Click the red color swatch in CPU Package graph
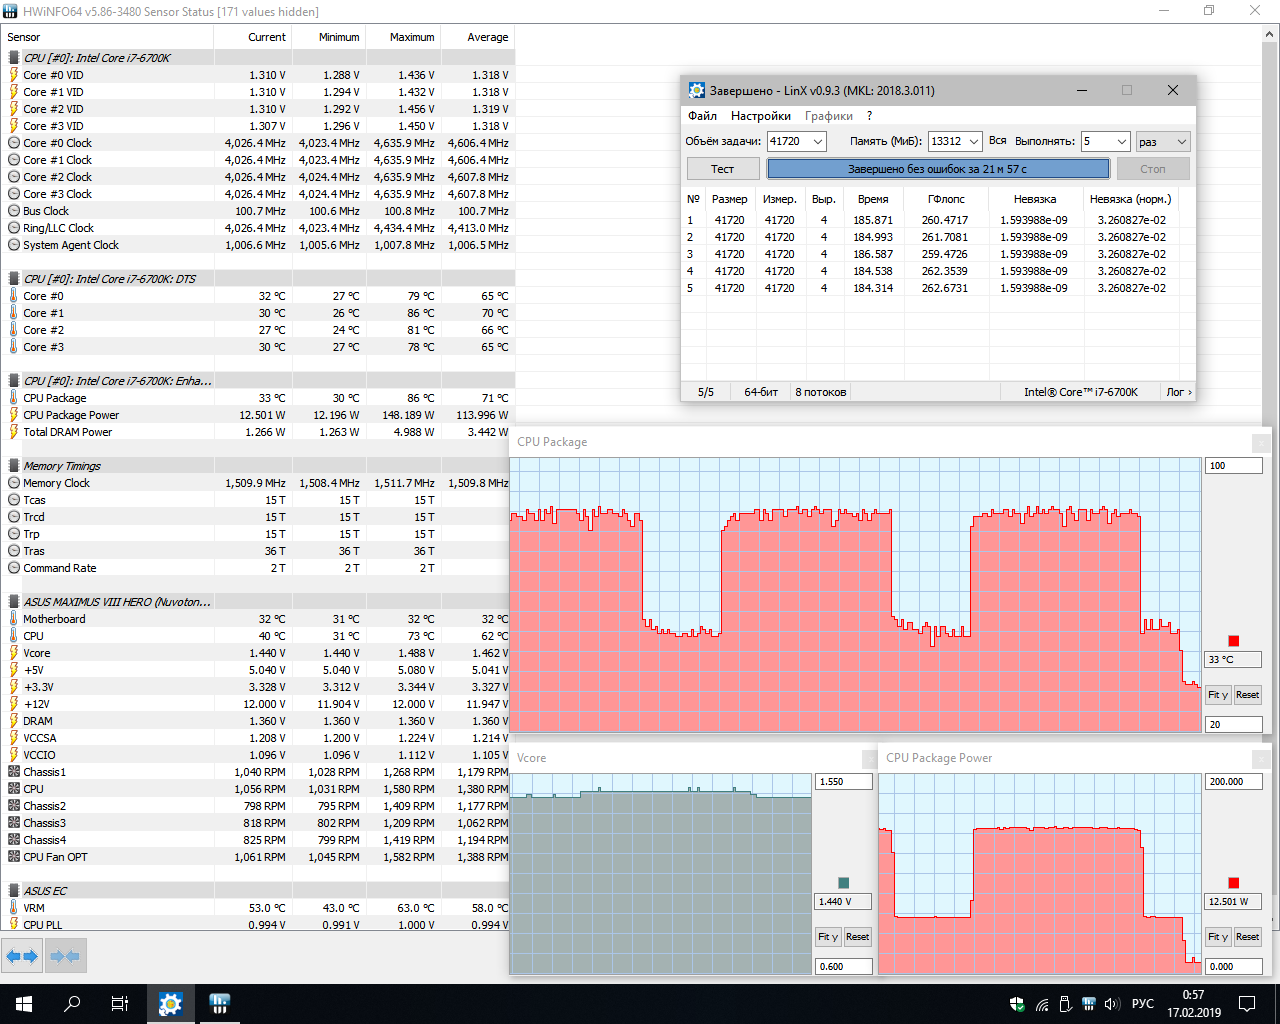The width and height of the screenshot is (1280, 1024). tap(1234, 641)
